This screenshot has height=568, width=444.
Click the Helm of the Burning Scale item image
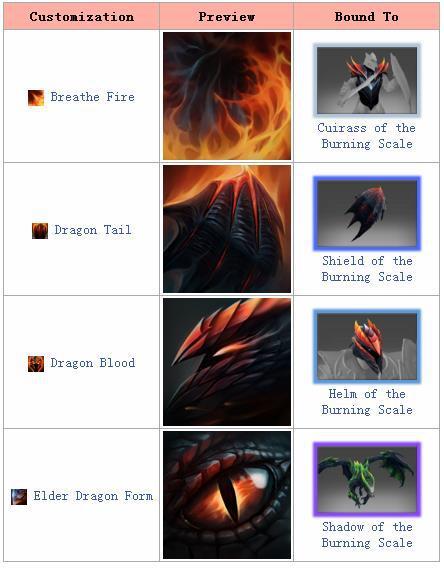pyautogui.click(x=367, y=346)
